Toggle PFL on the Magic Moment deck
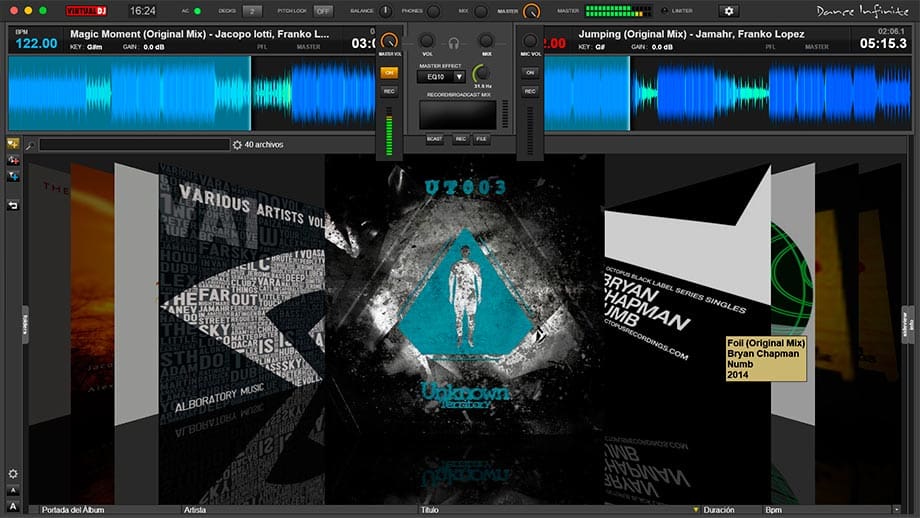 pos(262,47)
